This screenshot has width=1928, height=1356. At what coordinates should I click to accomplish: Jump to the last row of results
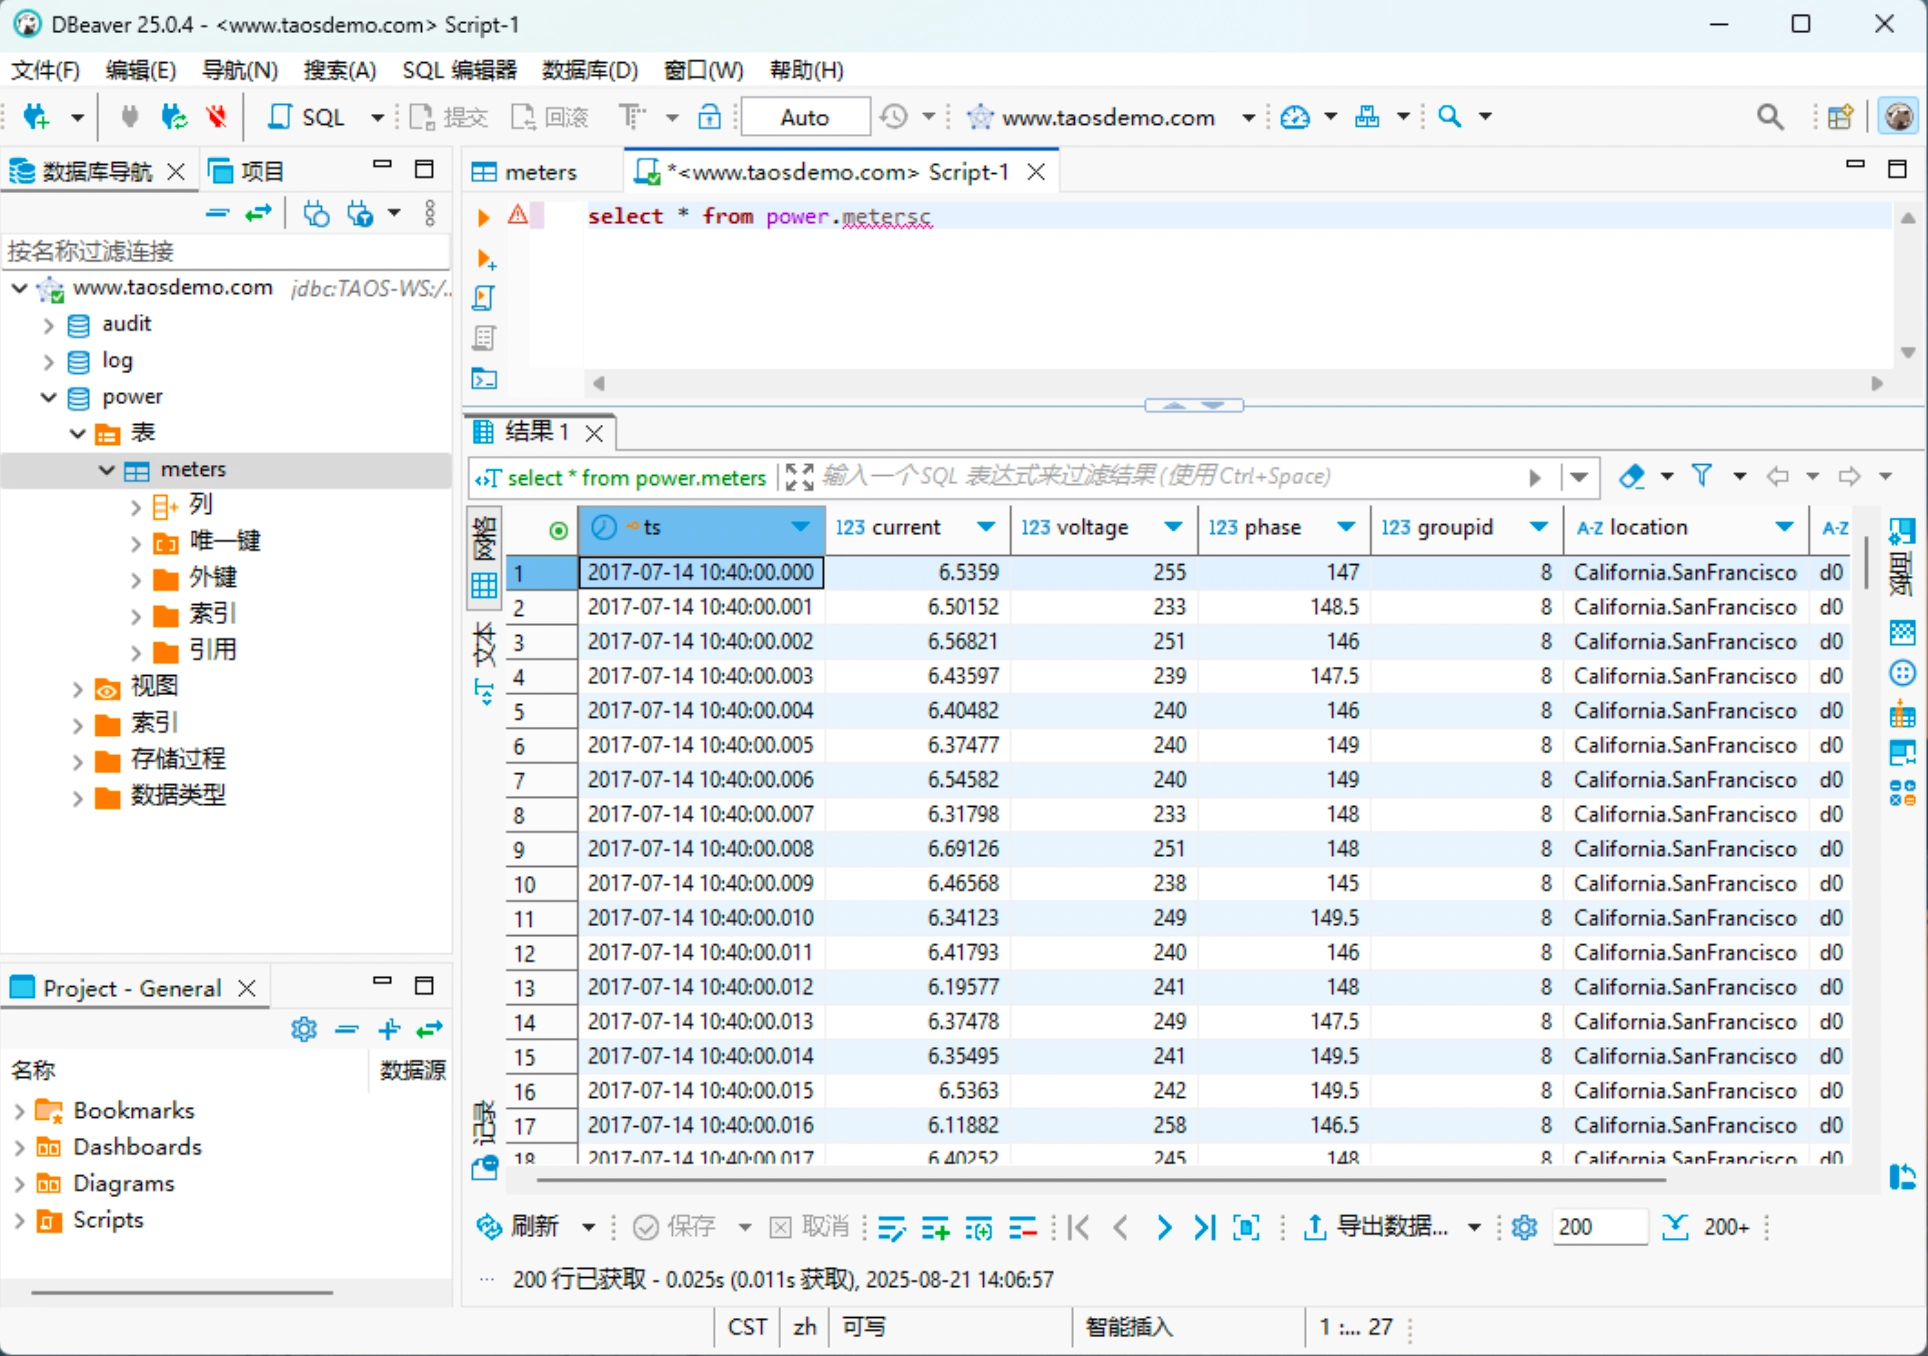click(1204, 1227)
